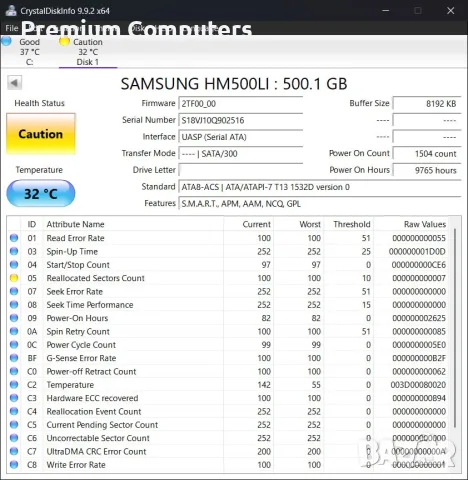Click the Threshold value 25 for Spin-Up Time
Image resolution: width=468 pixels, height=480 pixels.
click(x=366, y=251)
